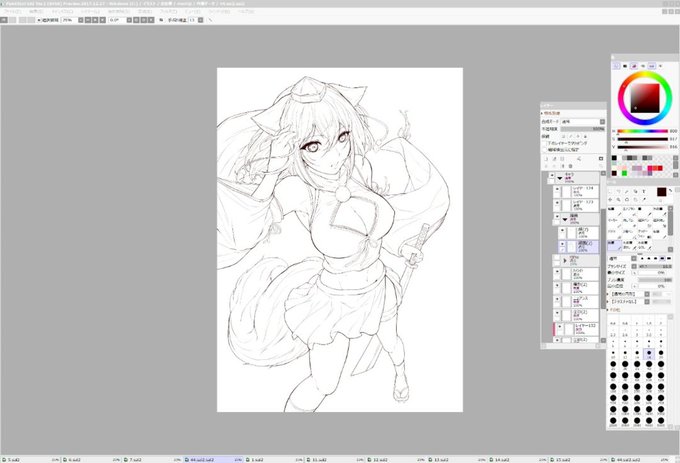Image resolution: width=680 pixels, height=463 pixels.
Task: Hide the キャラ folder layer
Action: coord(552,176)
